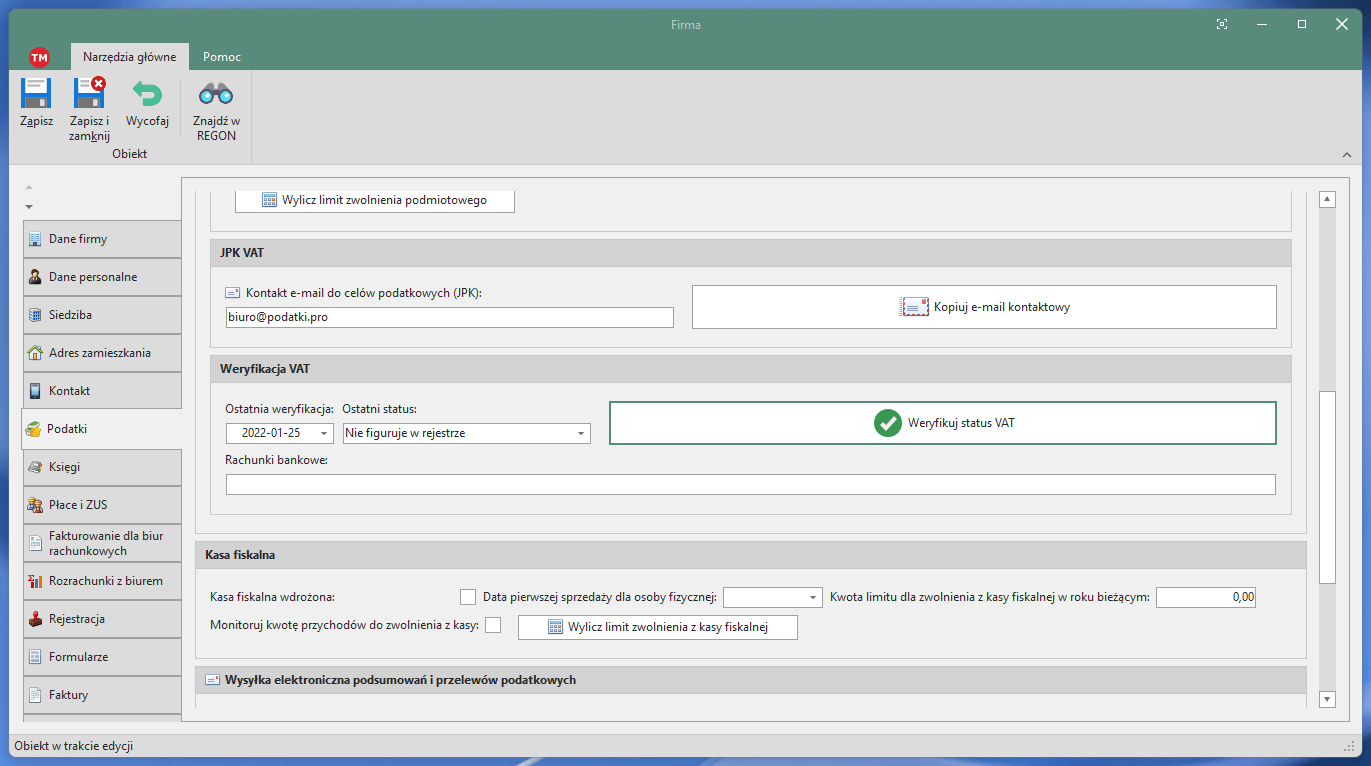The height and width of the screenshot is (766, 1371).
Task: Click the Wylicz limit zwolnienia podmiotowego button
Action: pyautogui.click(x=374, y=200)
